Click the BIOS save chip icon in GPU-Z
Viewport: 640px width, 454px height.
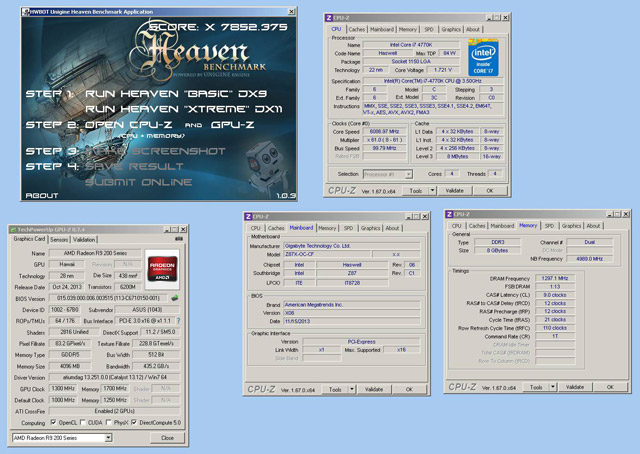point(175,298)
